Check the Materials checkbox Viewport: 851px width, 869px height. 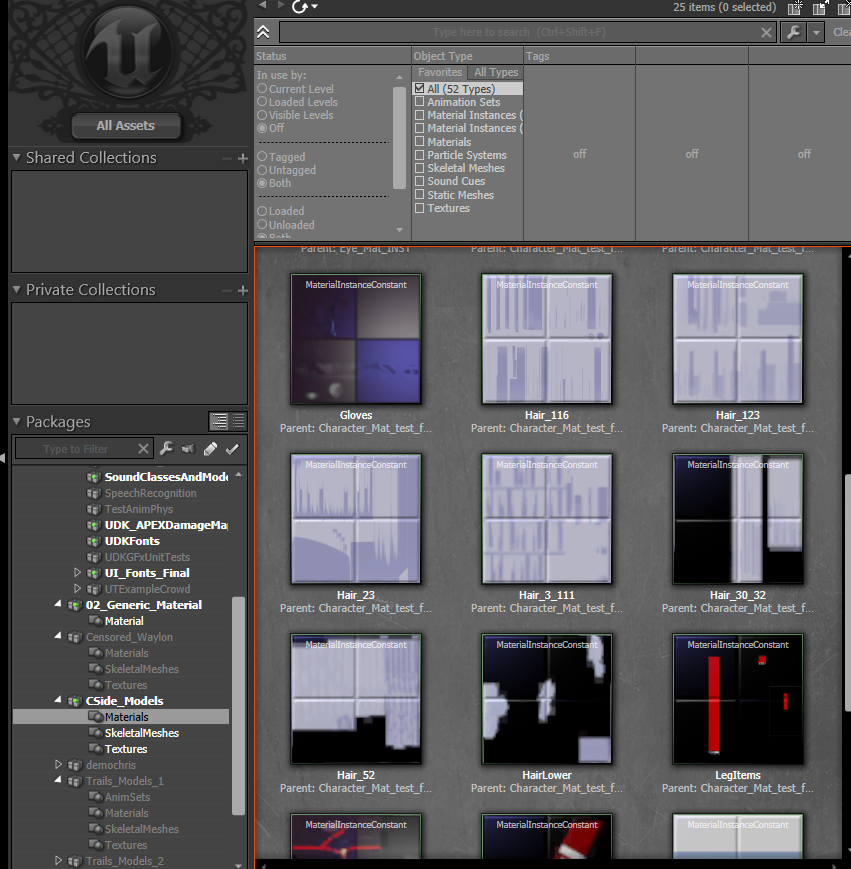pos(419,142)
